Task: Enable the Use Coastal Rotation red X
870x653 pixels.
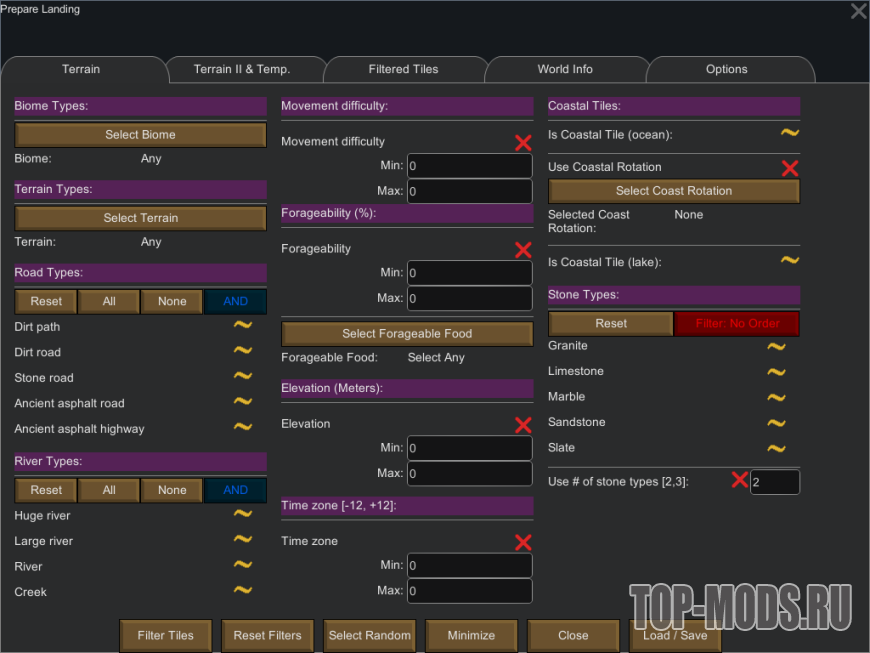Action: [789, 168]
